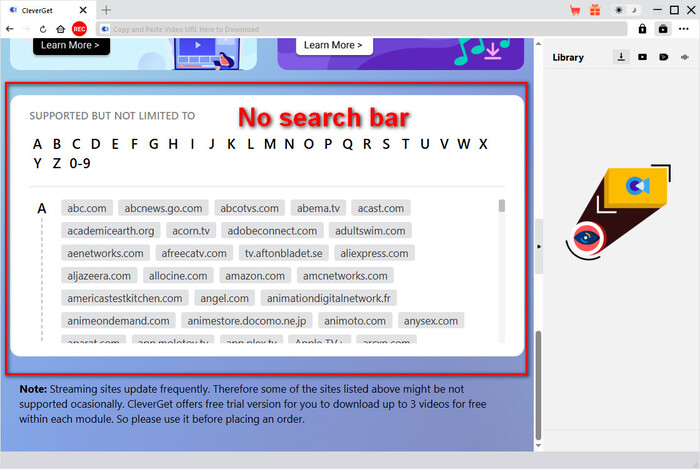The width and height of the screenshot is (700, 469).
Task: Open the aliexpress.com site tag
Action: [x=375, y=253]
